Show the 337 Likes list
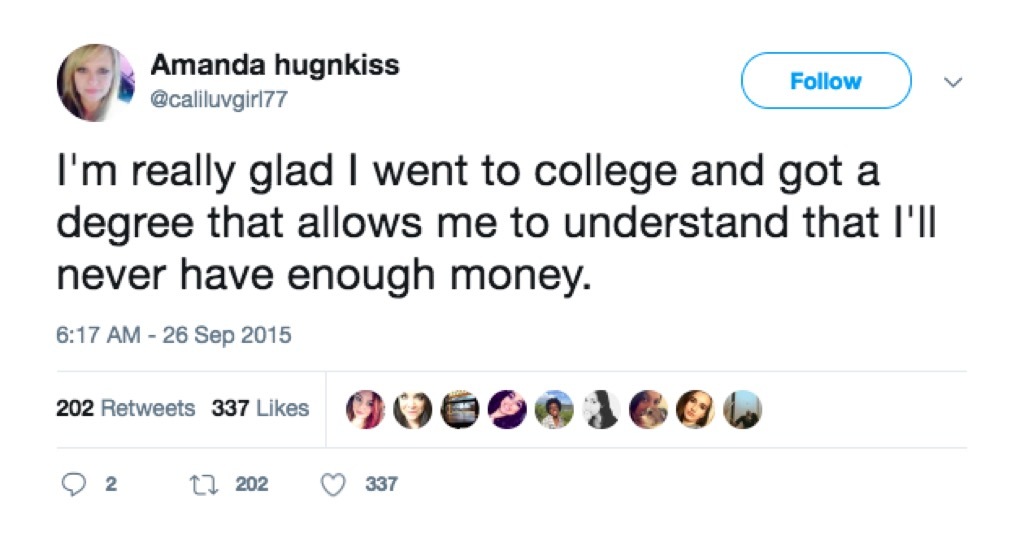Image resolution: width=1024 pixels, height=538 pixels. click(x=260, y=408)
